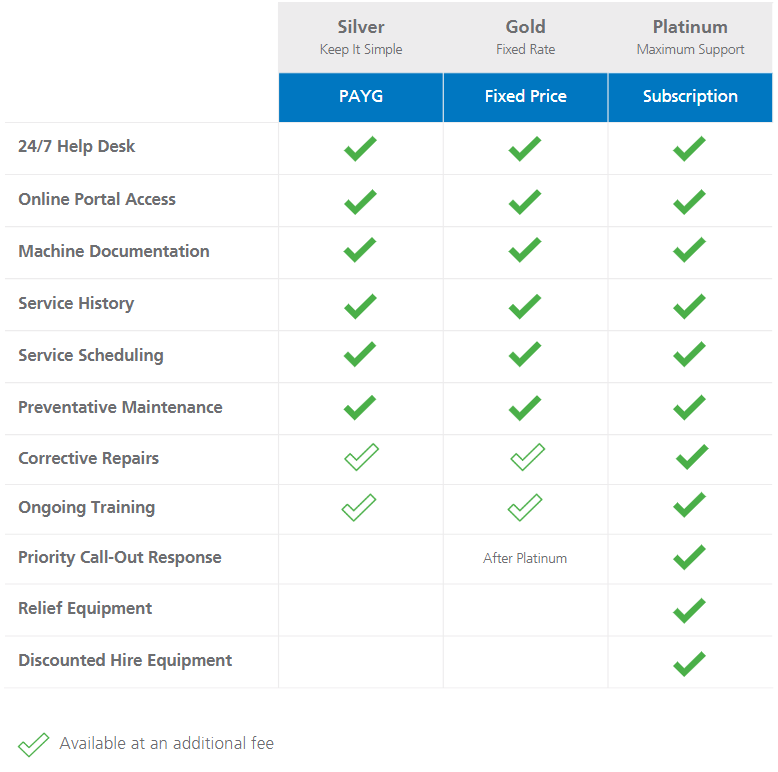The height and width of the screenshot is (772, 778).
Task: Click the Gold tier heading
Action: pyautogui.click(x=525, y=27)
